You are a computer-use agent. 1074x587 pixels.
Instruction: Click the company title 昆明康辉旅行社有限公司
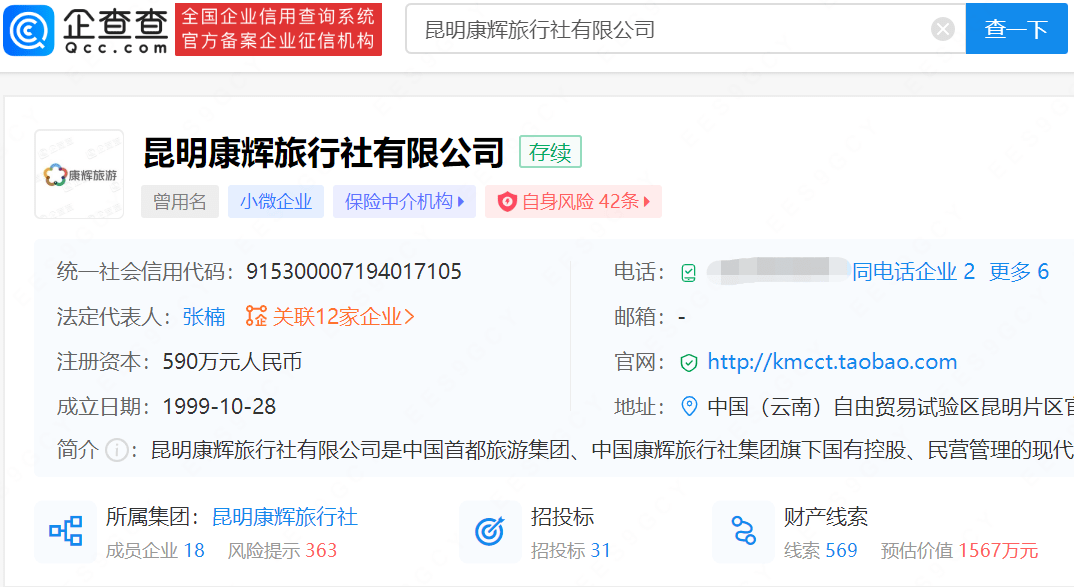pyautogui.click(x=324, y=152)
